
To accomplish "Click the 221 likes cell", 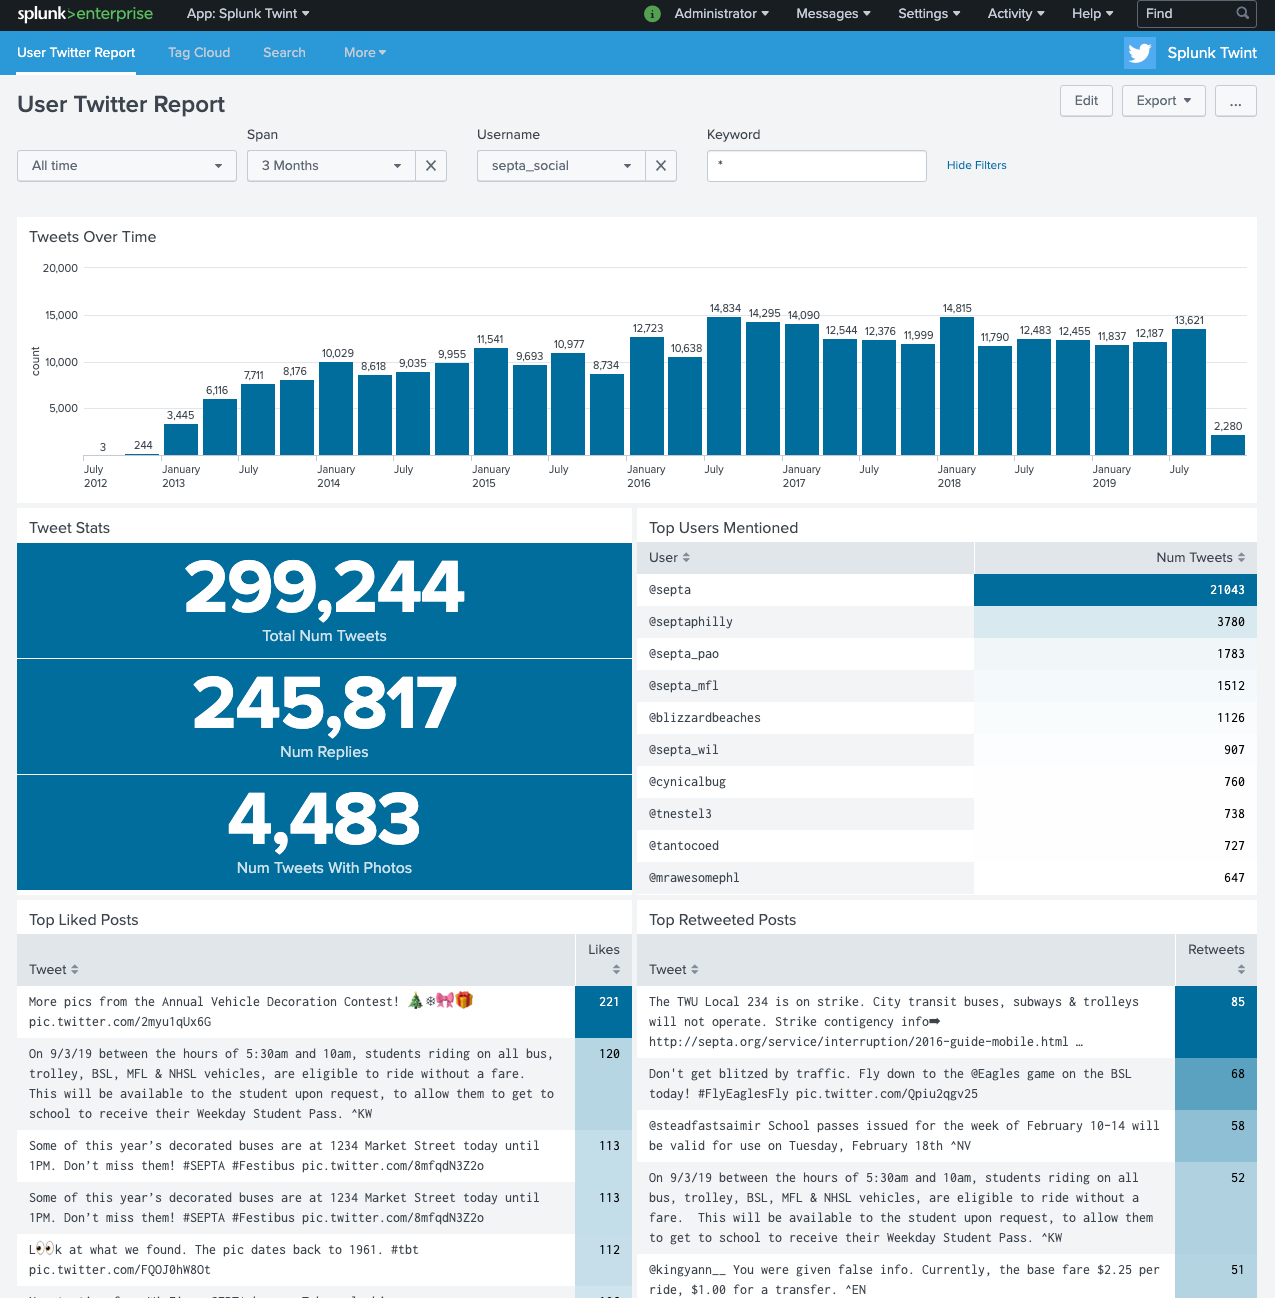I will click(604, 1012).
